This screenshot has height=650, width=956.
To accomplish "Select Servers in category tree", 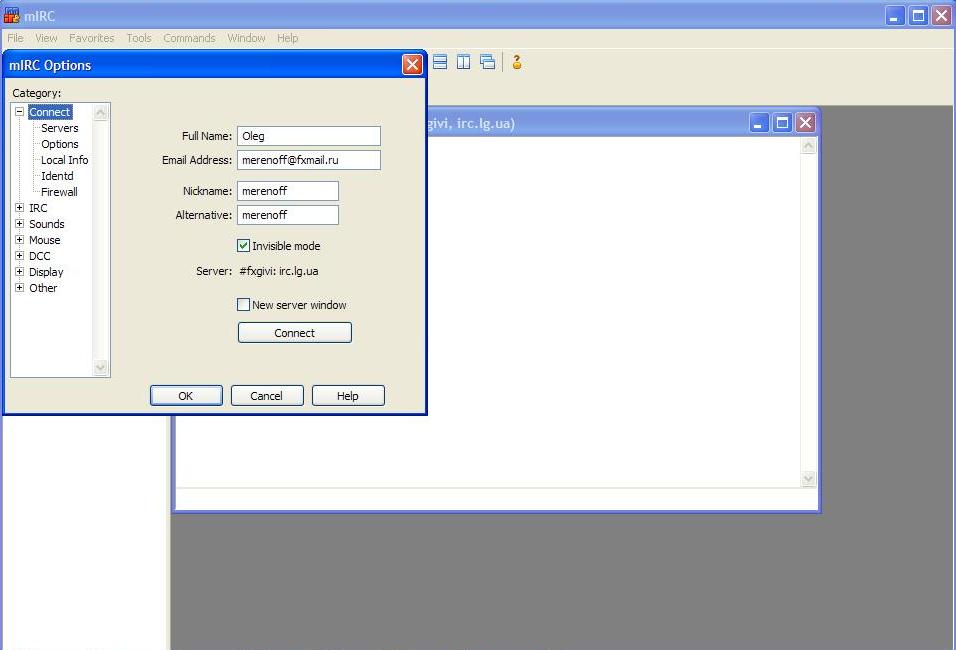I will pyautogui.click(x=60, y=128).
